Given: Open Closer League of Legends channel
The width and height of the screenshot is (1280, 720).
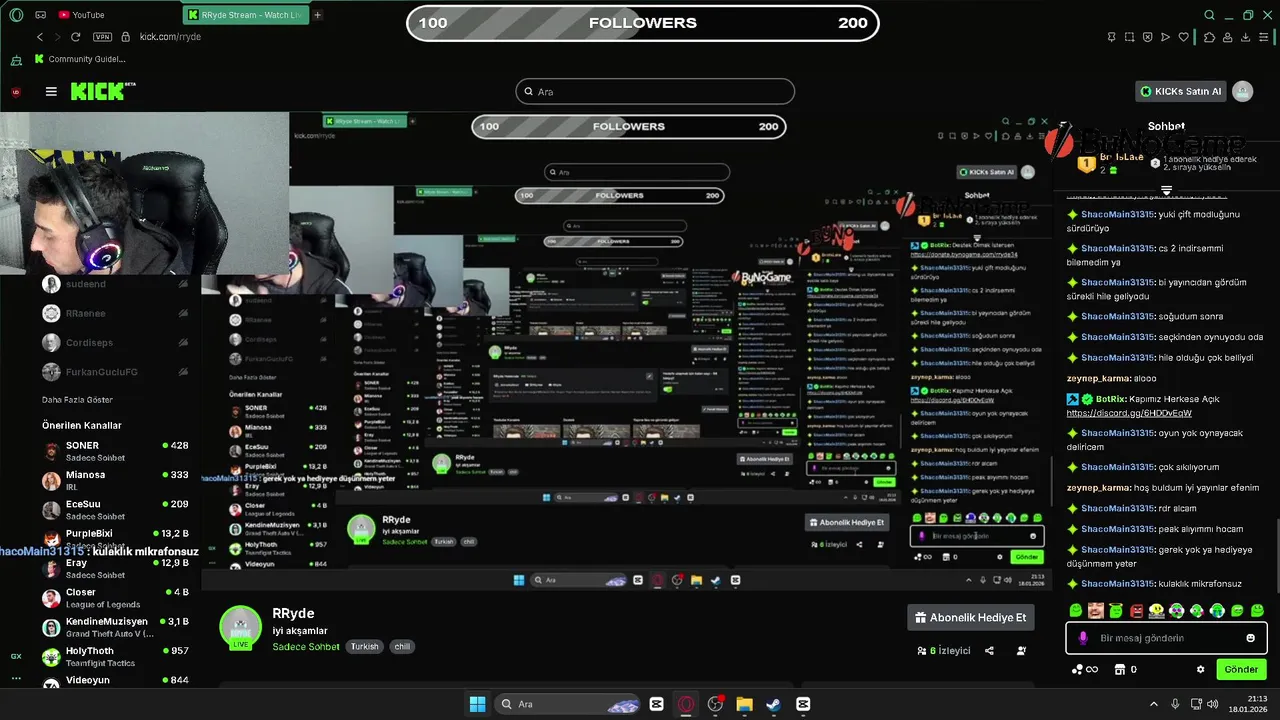Looking at the screenshot, I should point(115,598).
